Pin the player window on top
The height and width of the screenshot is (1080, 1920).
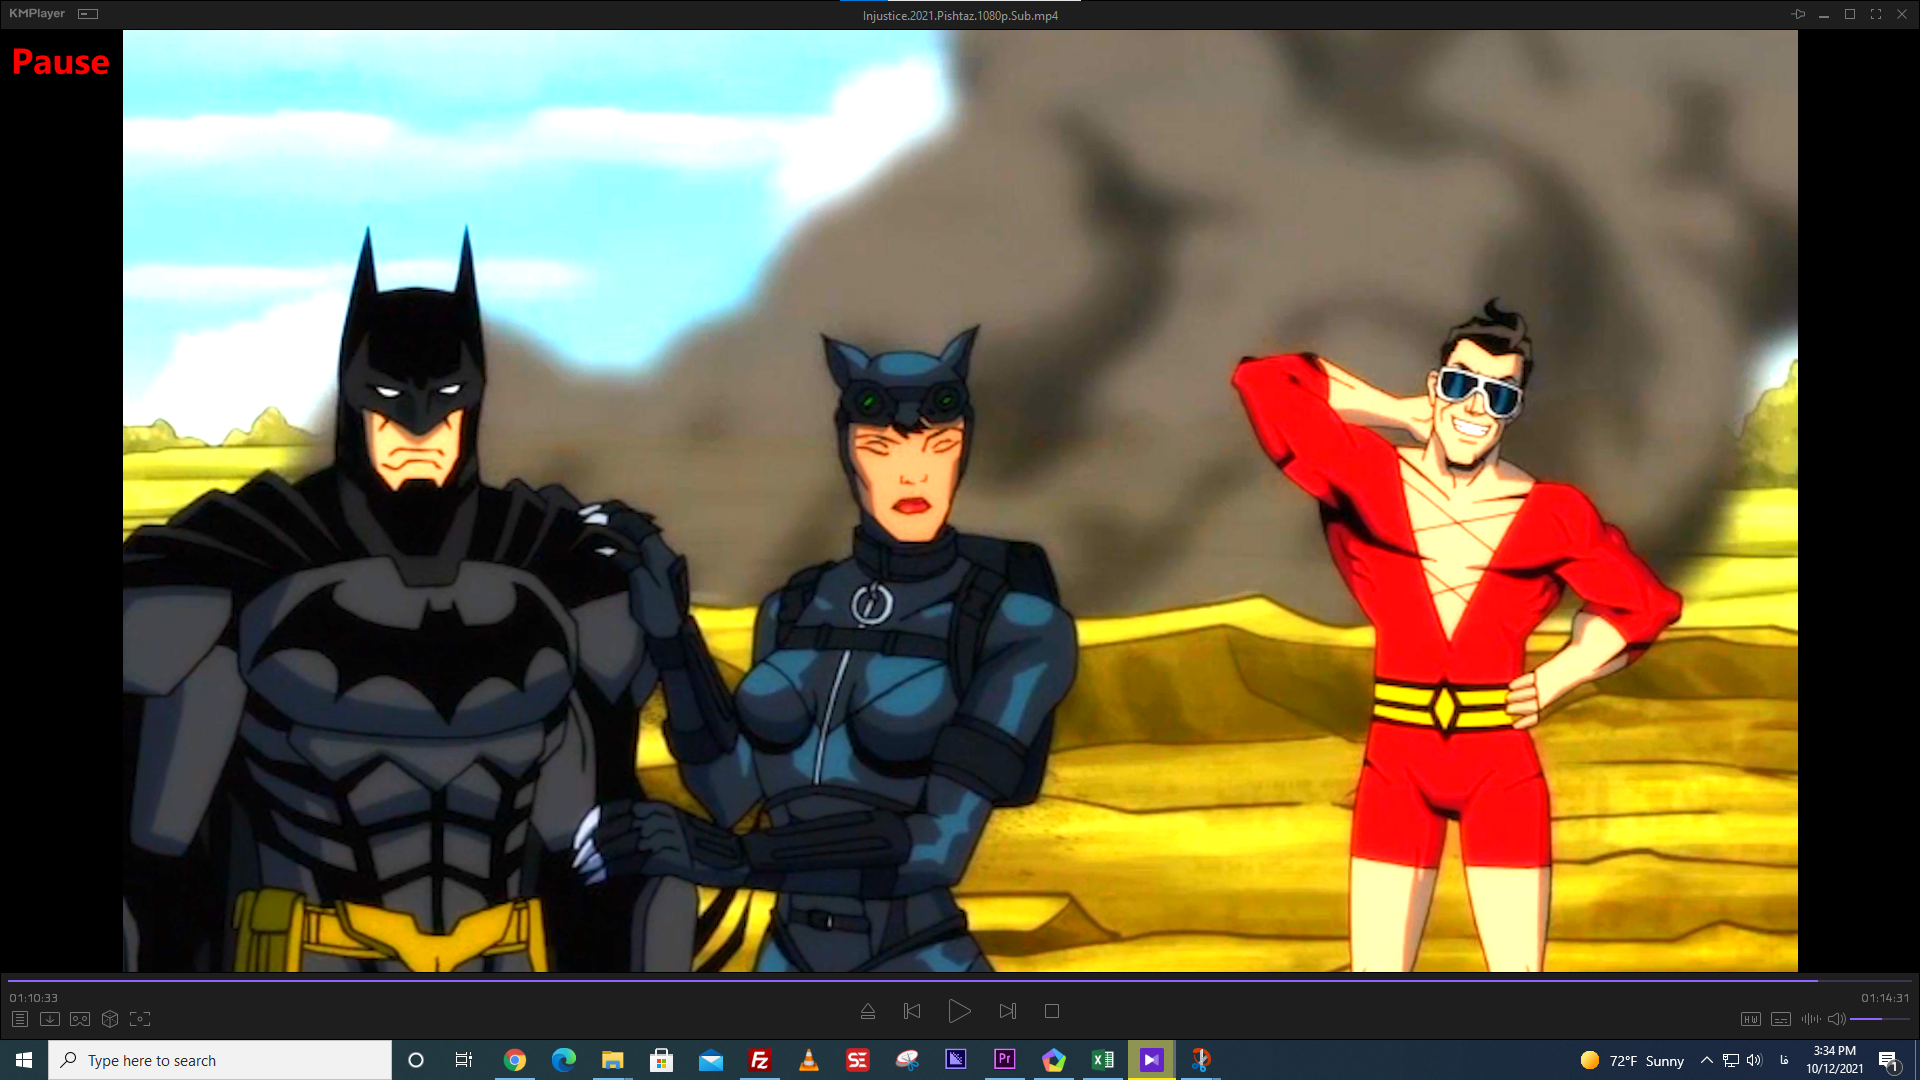pyautogui.click(x=1798, y=14)
